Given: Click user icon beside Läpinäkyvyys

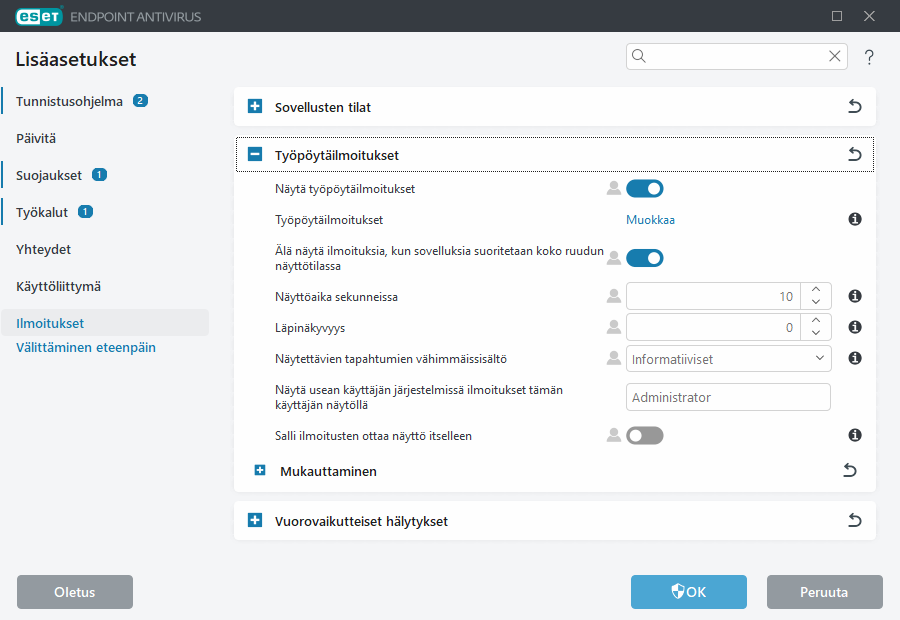Looking at the screenshot, I should tap(614, 327).
